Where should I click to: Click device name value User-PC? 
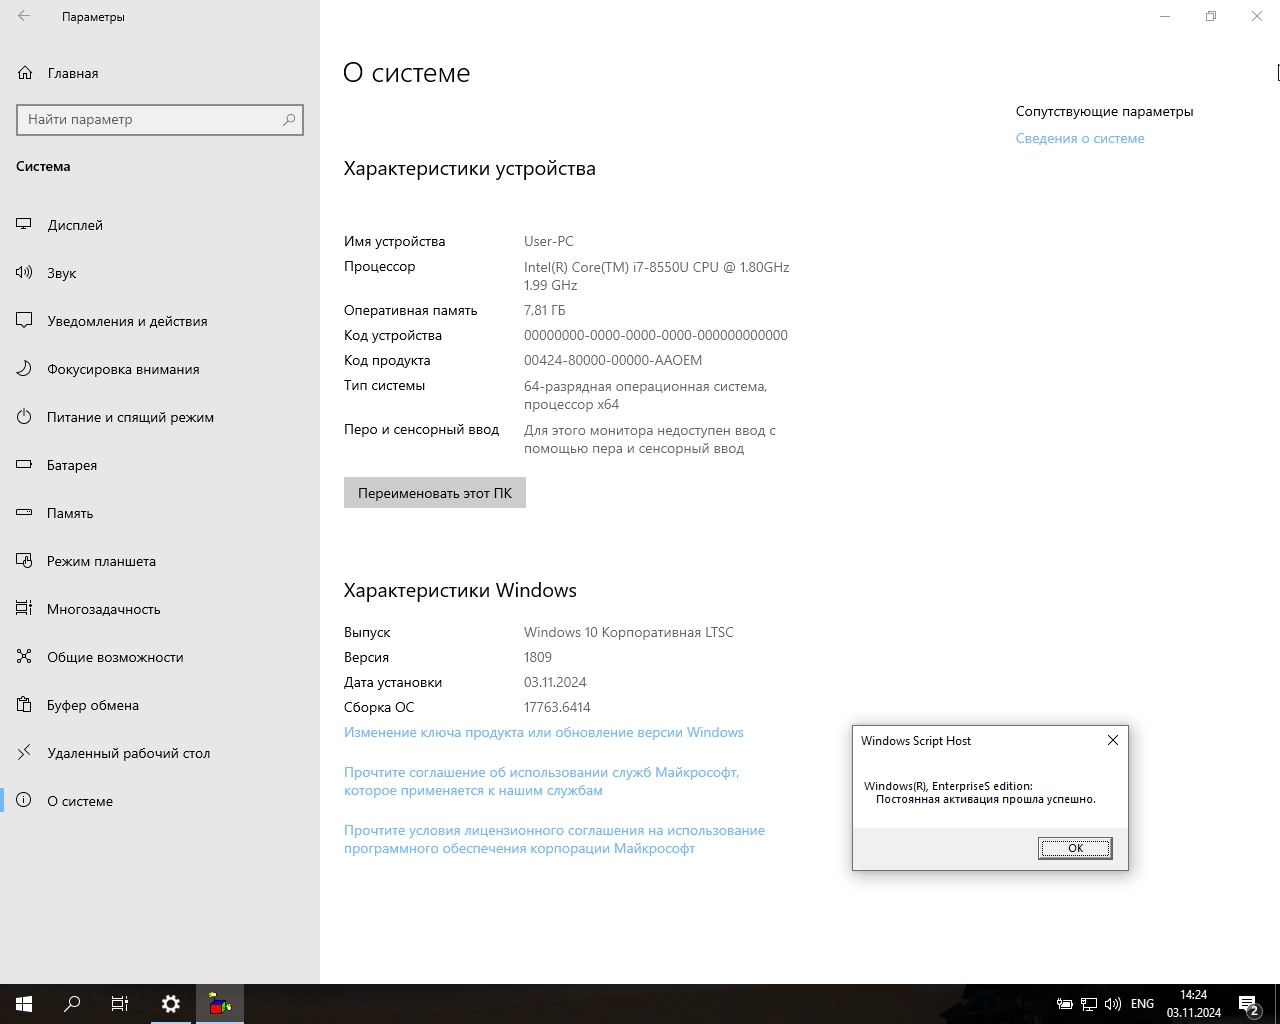[549, 241]
